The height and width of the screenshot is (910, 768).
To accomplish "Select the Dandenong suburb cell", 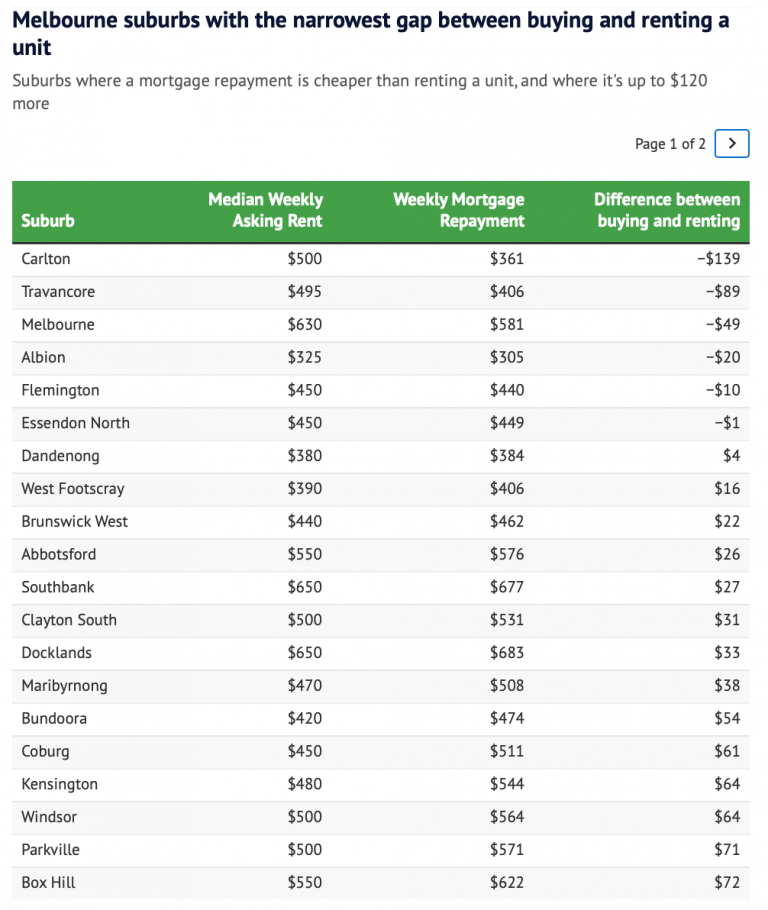I will click(x=60, y=456).
